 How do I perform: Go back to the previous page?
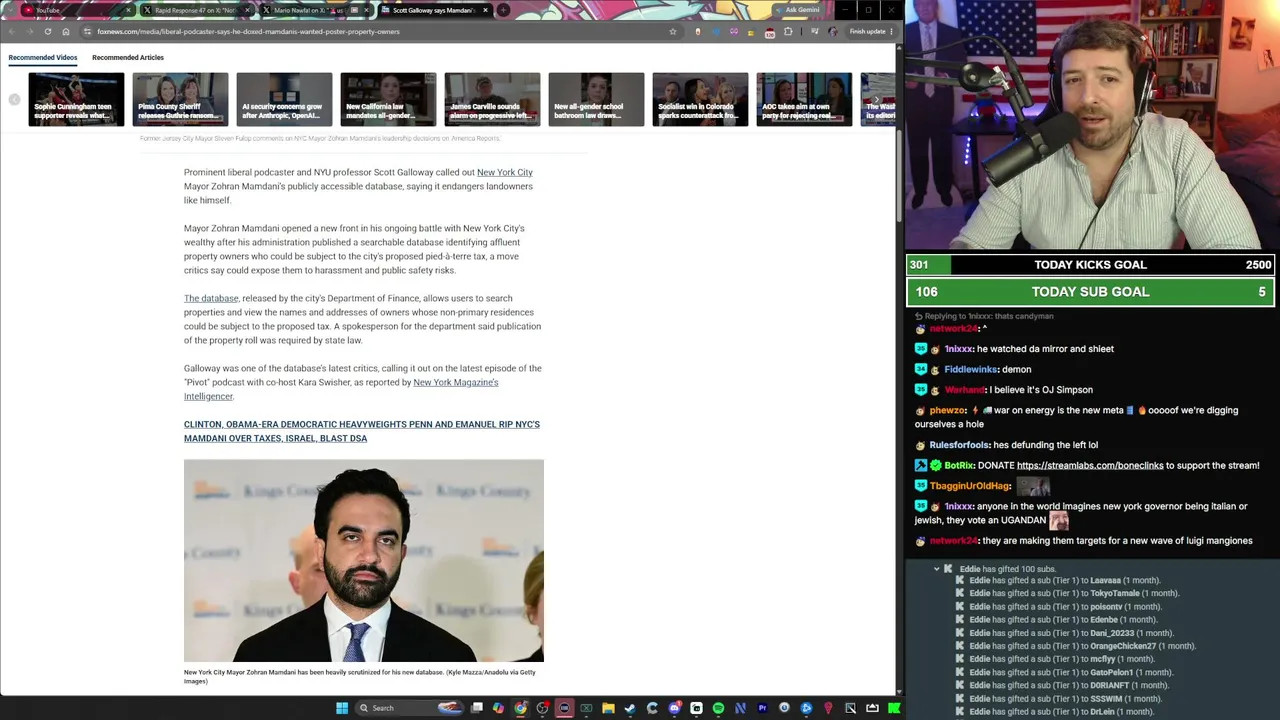[11, 31]
